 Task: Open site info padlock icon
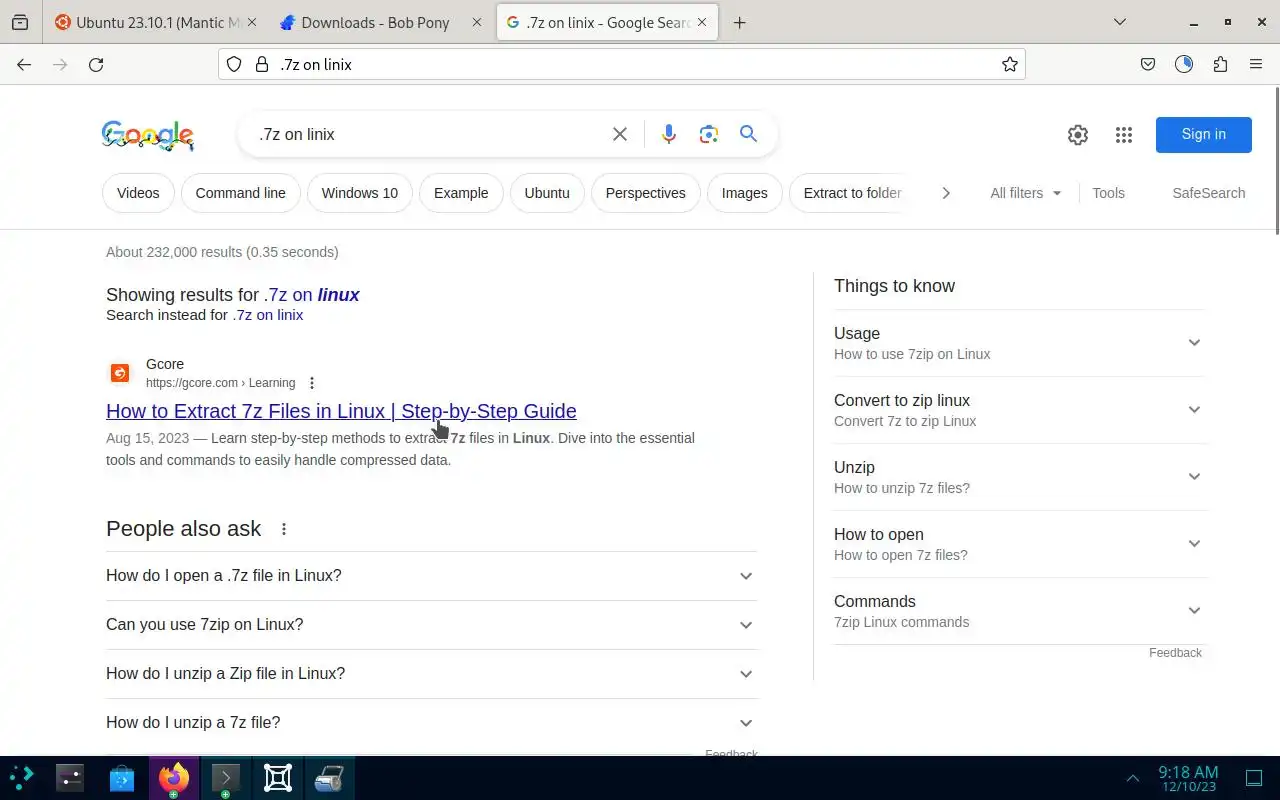click(x=262, y=64)
